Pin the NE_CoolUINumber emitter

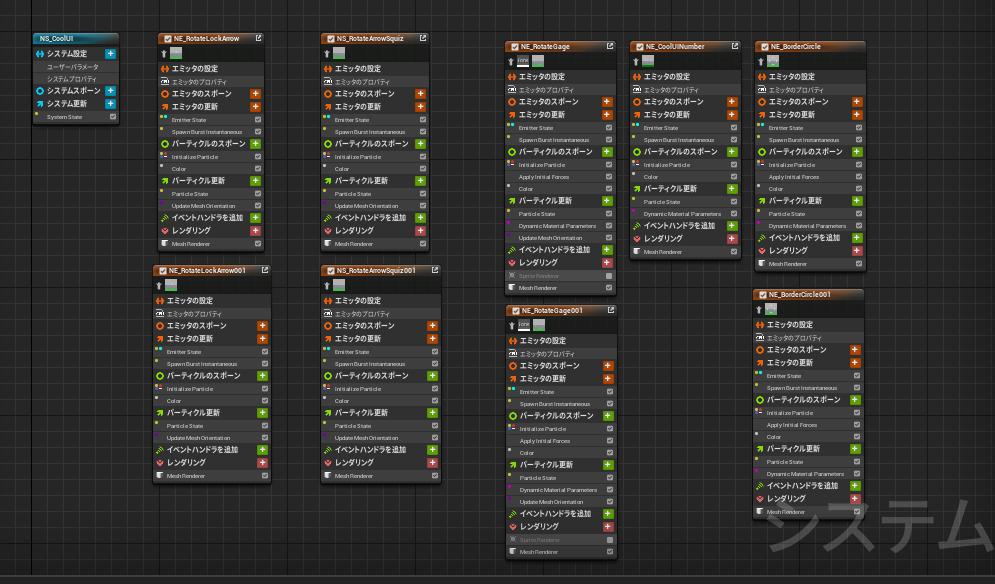[635, 62]
